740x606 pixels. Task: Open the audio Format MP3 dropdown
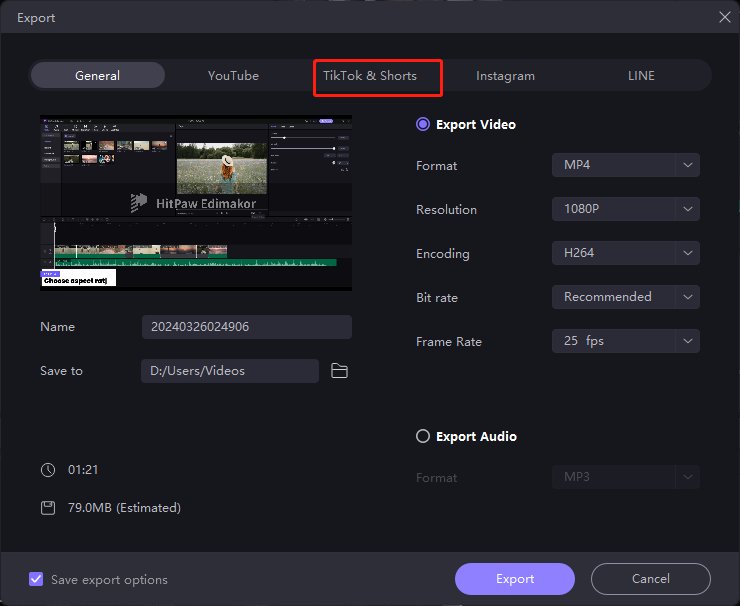coord(626,477)
